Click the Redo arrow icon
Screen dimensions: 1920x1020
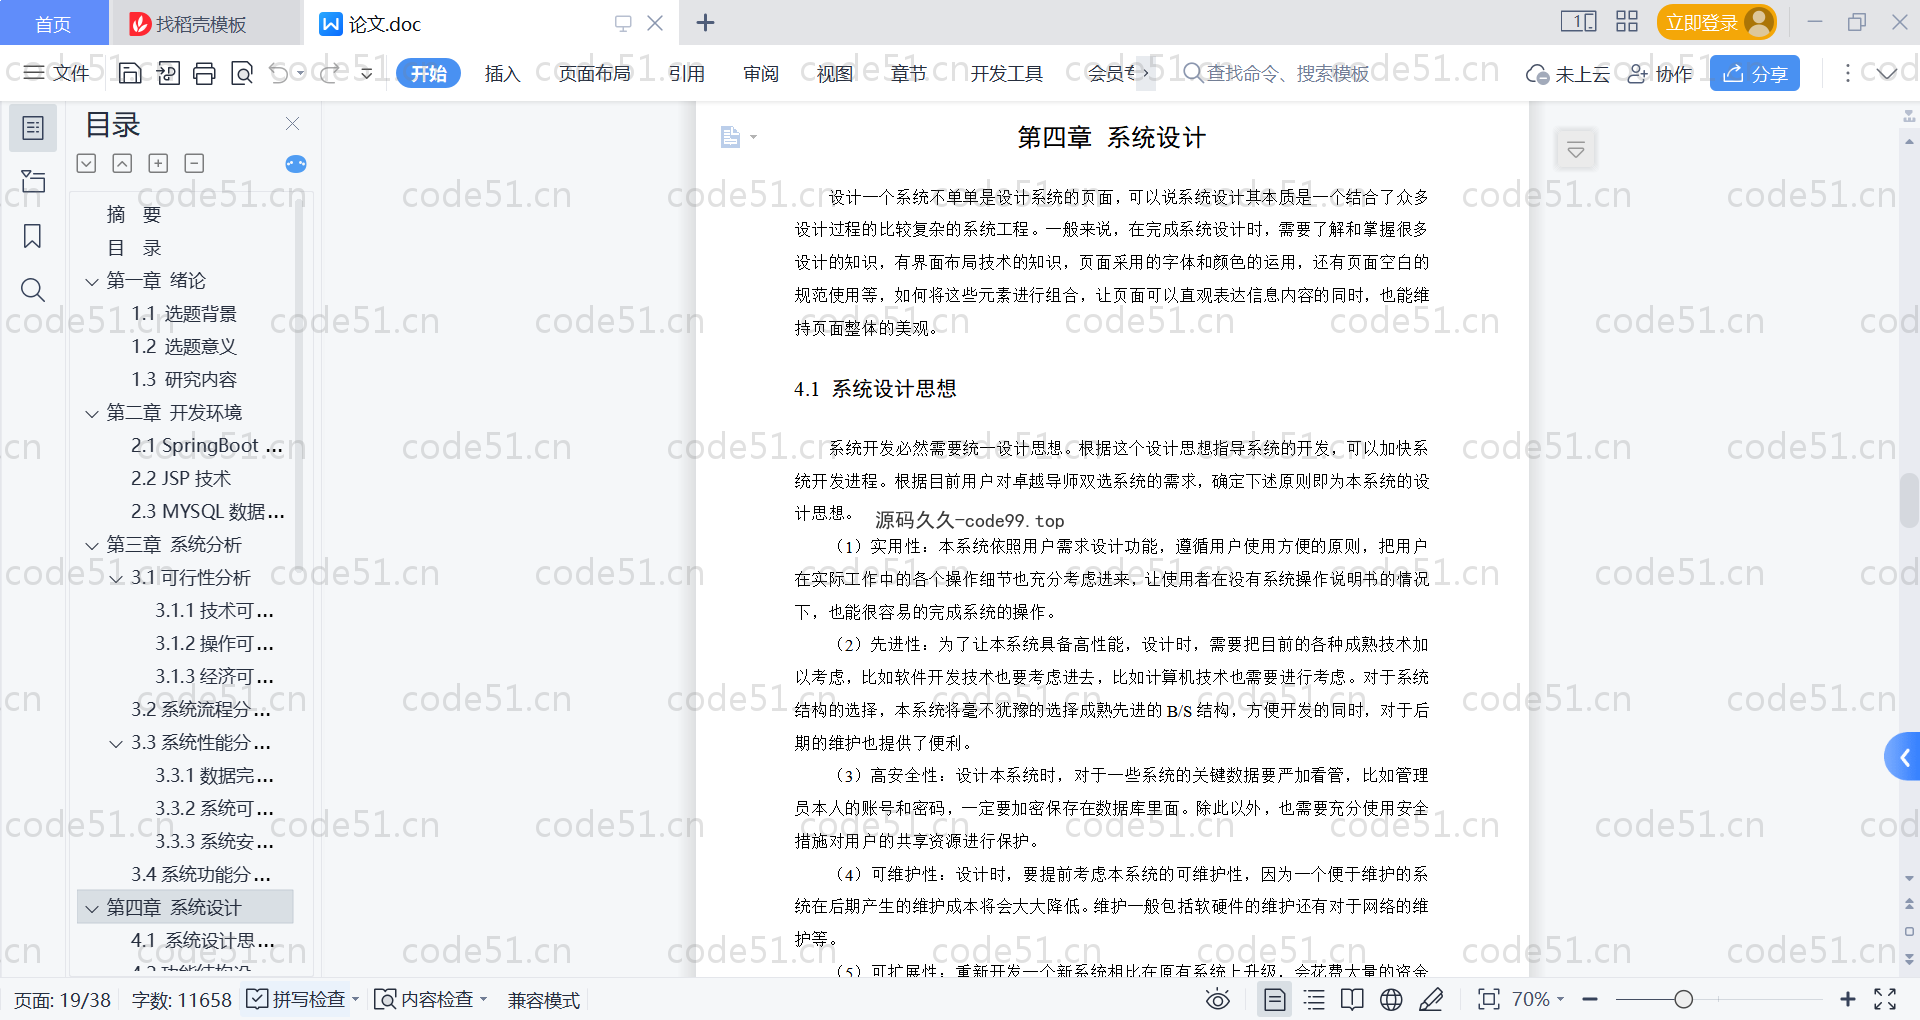point(329,73)
